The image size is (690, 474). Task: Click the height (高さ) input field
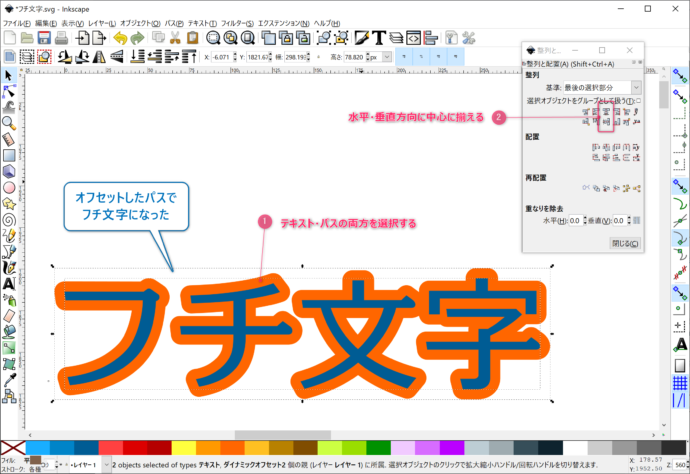coord(354,57)
